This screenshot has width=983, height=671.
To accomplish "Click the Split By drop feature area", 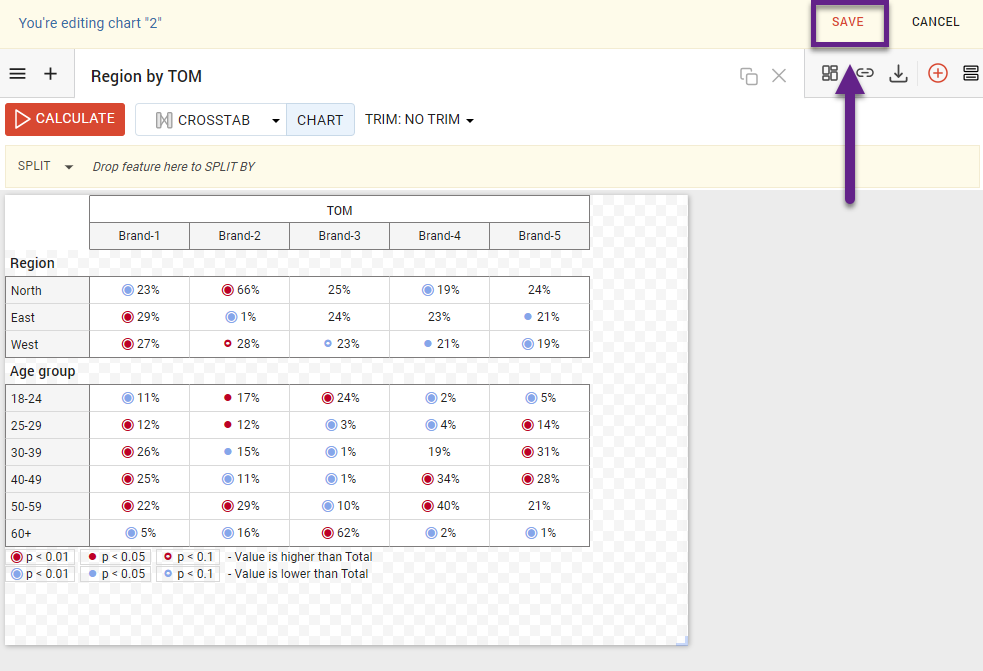I will point(173,167).
